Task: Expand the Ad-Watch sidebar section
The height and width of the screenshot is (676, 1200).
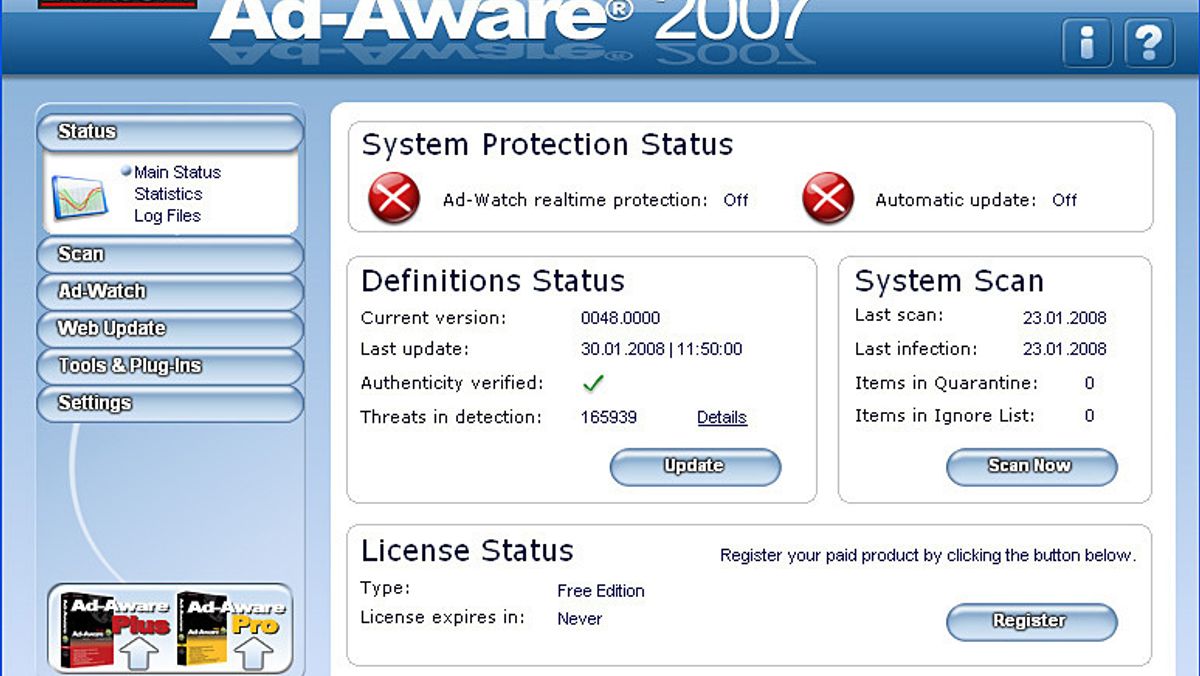Action: point(169,291)
